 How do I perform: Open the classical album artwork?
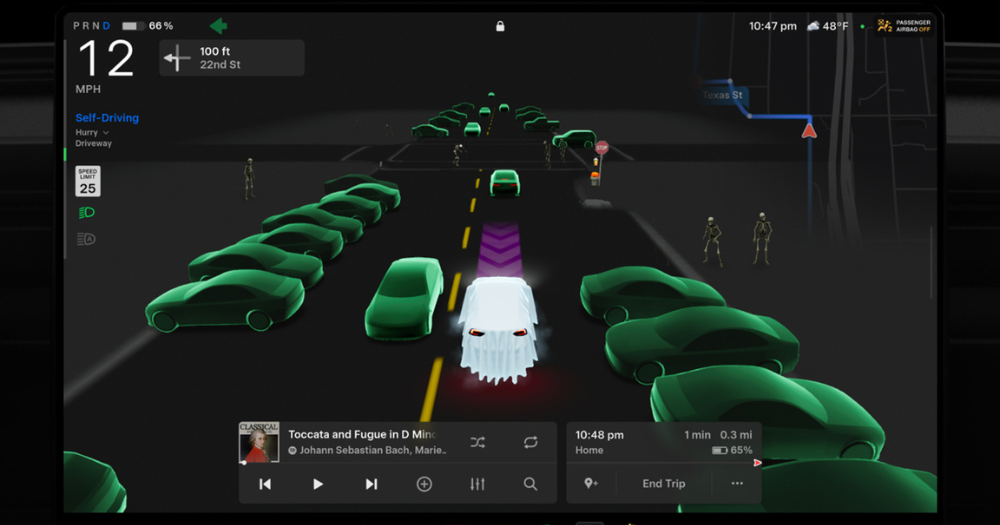click(259, 442)
